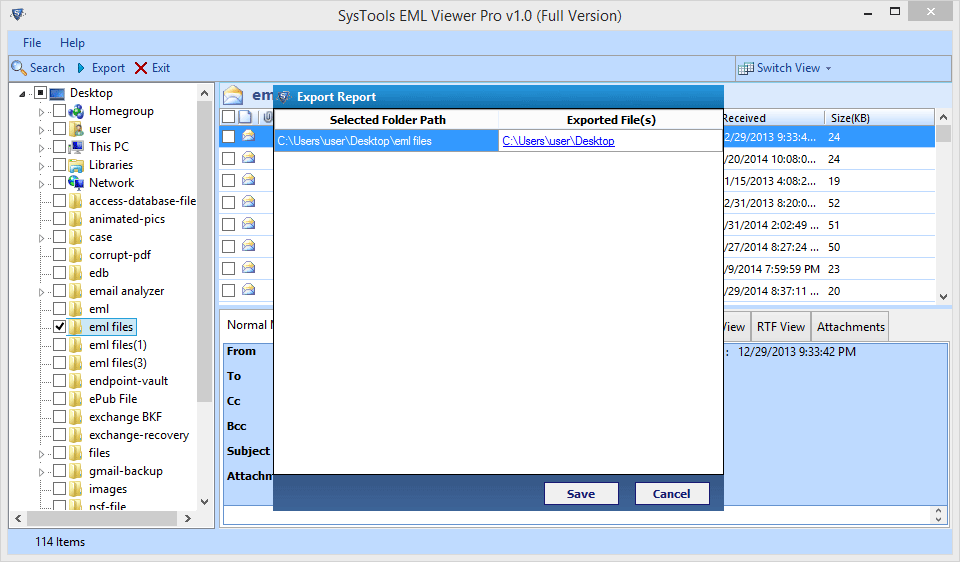960x562 pixels.
Task: Expand the files folder node
Action: click(x=41, y=454)
